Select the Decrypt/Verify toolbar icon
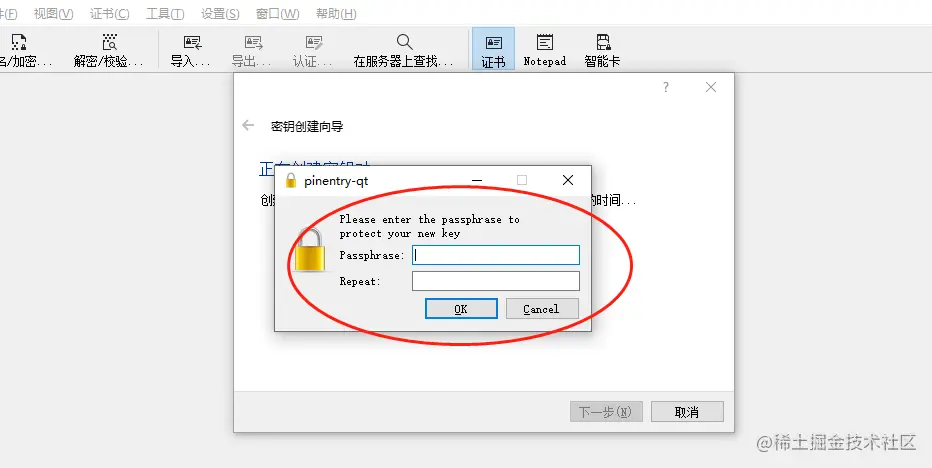The height and width of the screenshot is (468, 932). coord(109,50)
